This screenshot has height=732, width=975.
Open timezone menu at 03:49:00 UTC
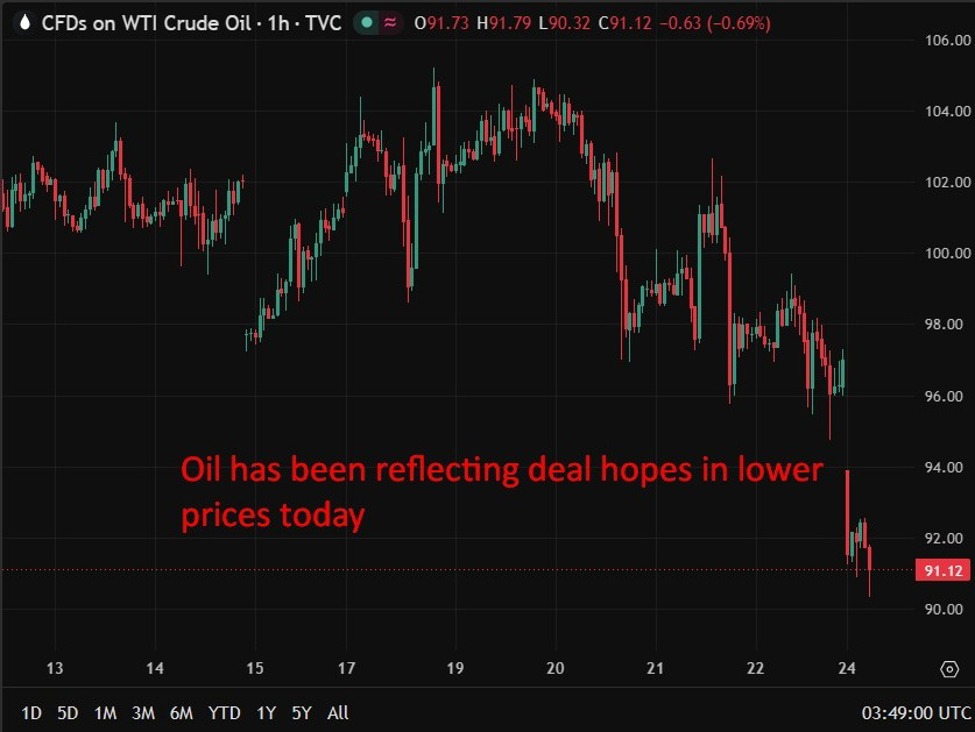[x=916, y=713]
